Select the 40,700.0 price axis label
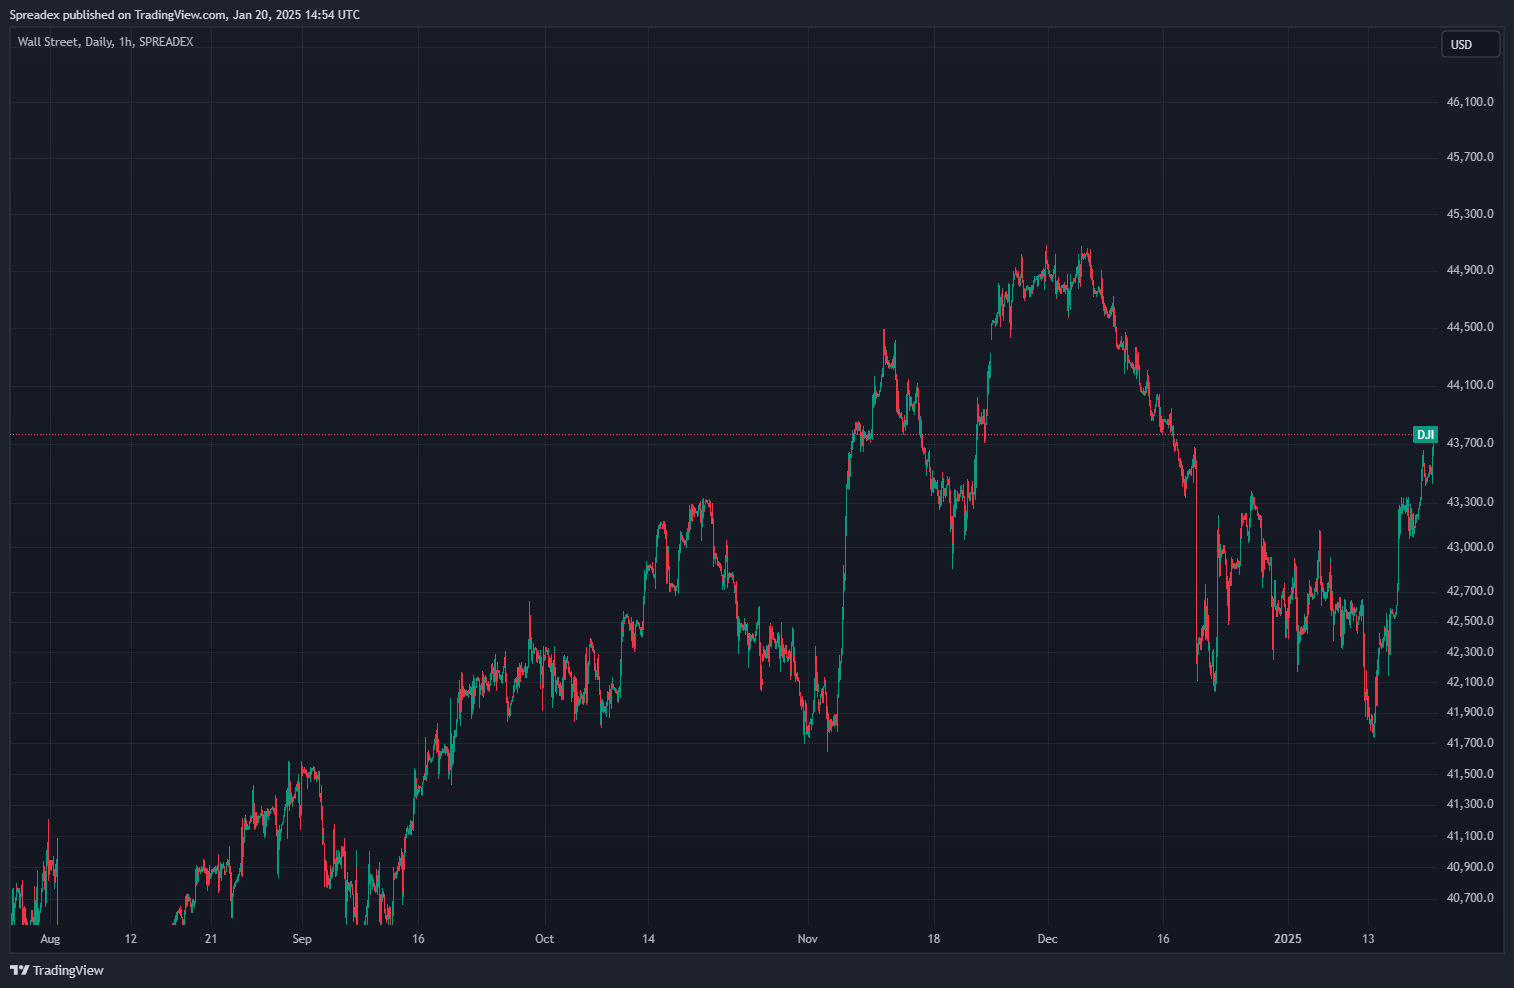Screen dimensions: 1514x988 1470,898
